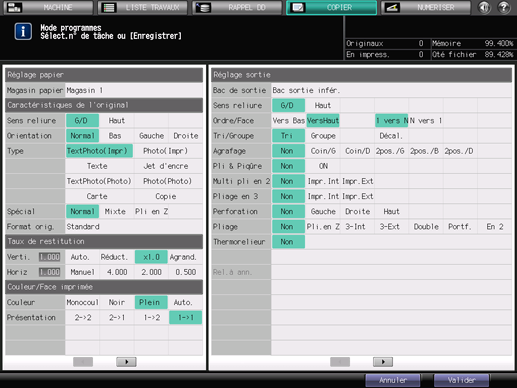This screenshot has width=517, height=388.
Task: Click the blue information icon
Action: point(23,32)
